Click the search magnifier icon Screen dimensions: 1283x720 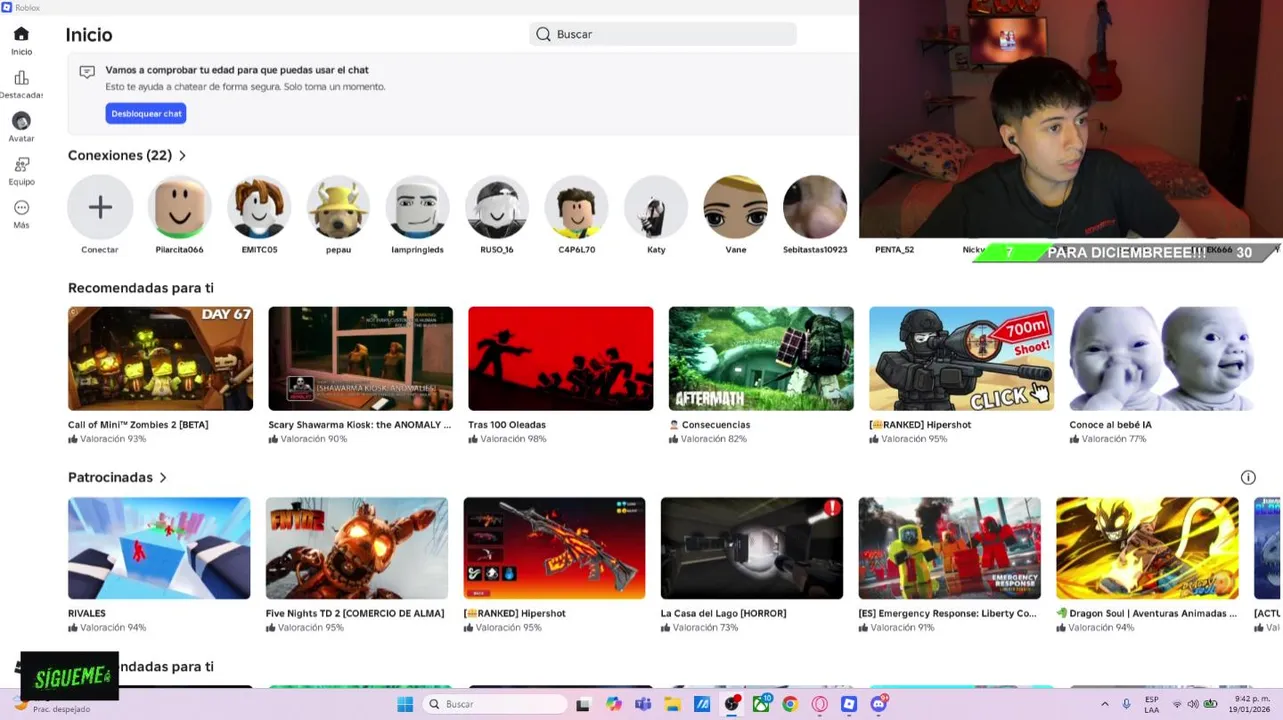pos(543,34)
